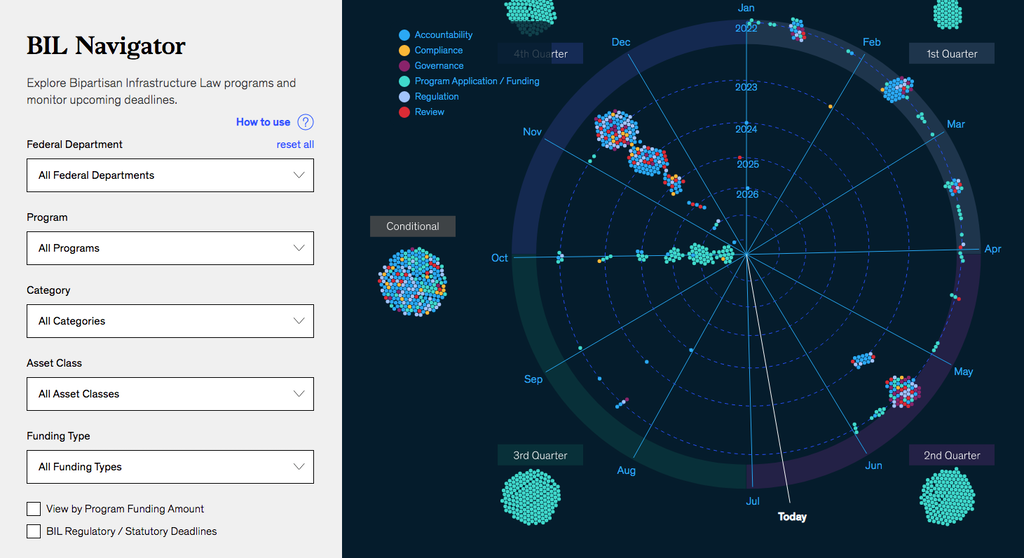Expand the All Programs dropdown

pos(170,248)
